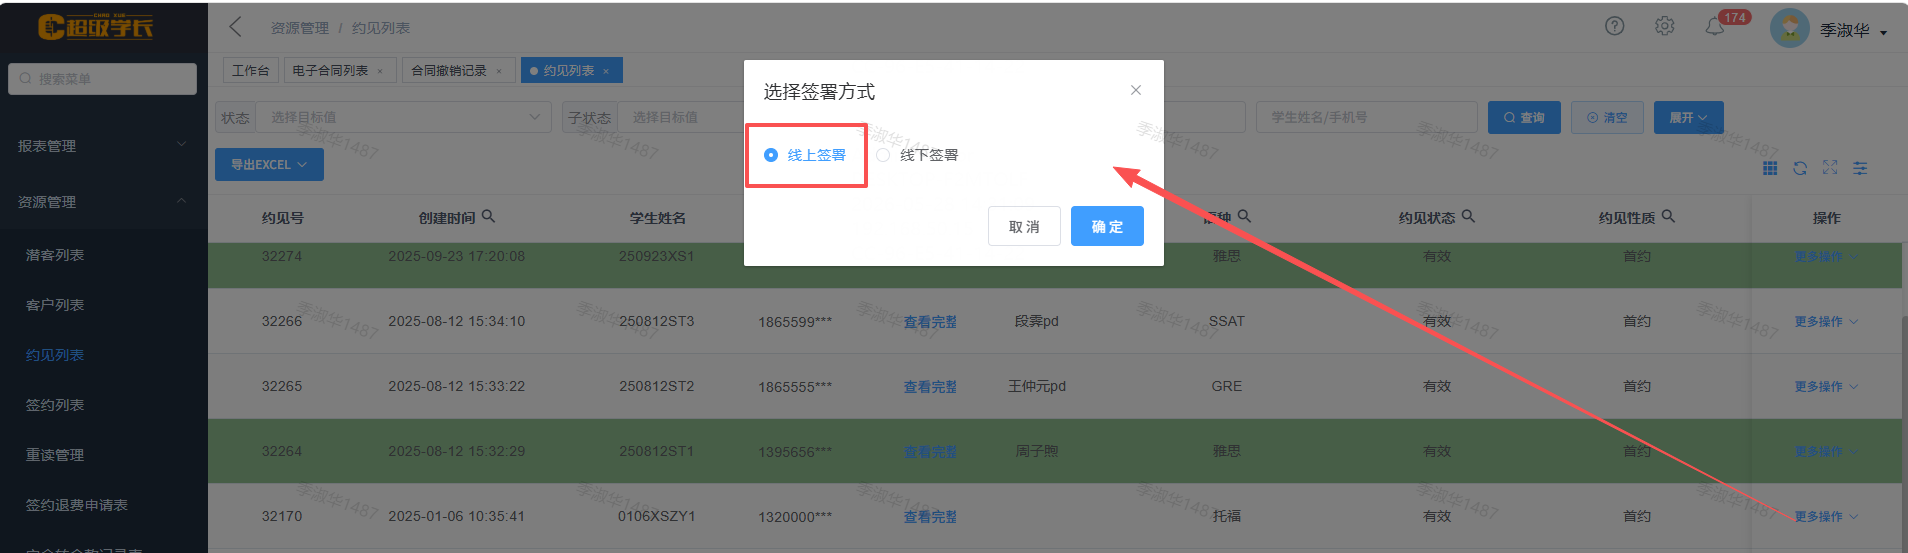1908x553 pixels.
Task: Confirm with the 确定 button
Action: coord(1107,226)
